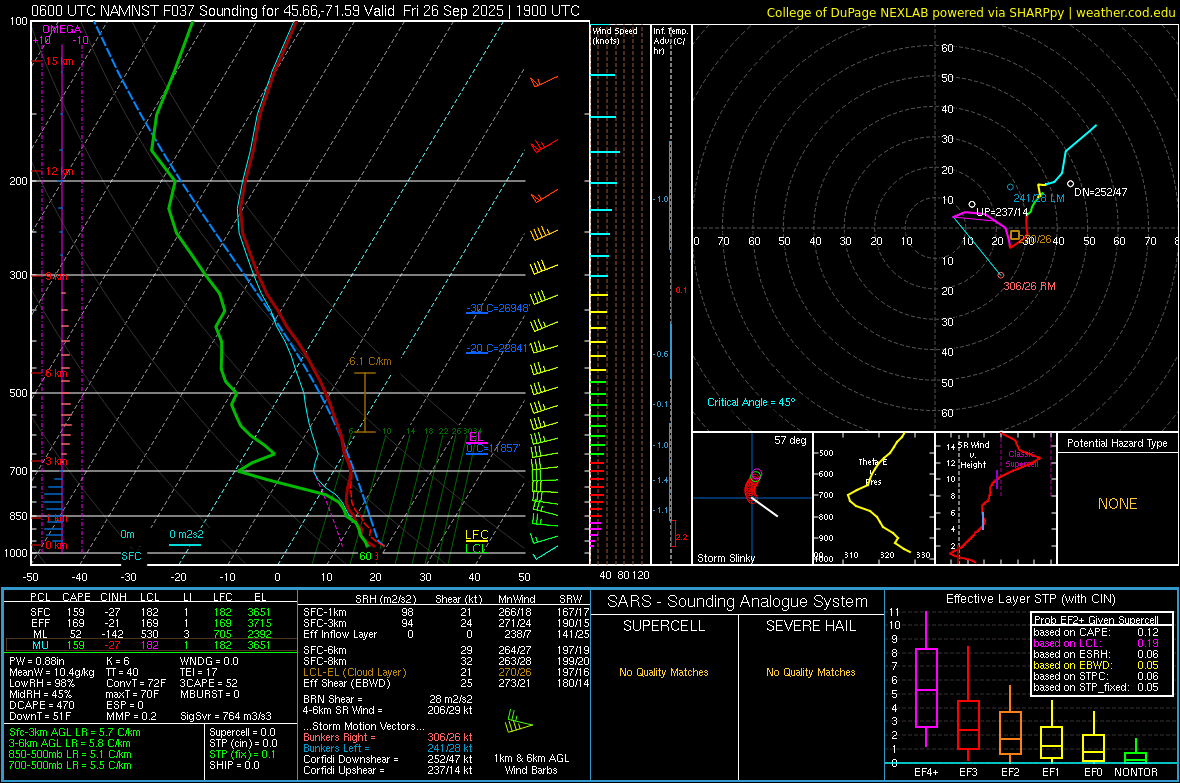Click the 0 C=14857 freezing level label

(492, 448)
